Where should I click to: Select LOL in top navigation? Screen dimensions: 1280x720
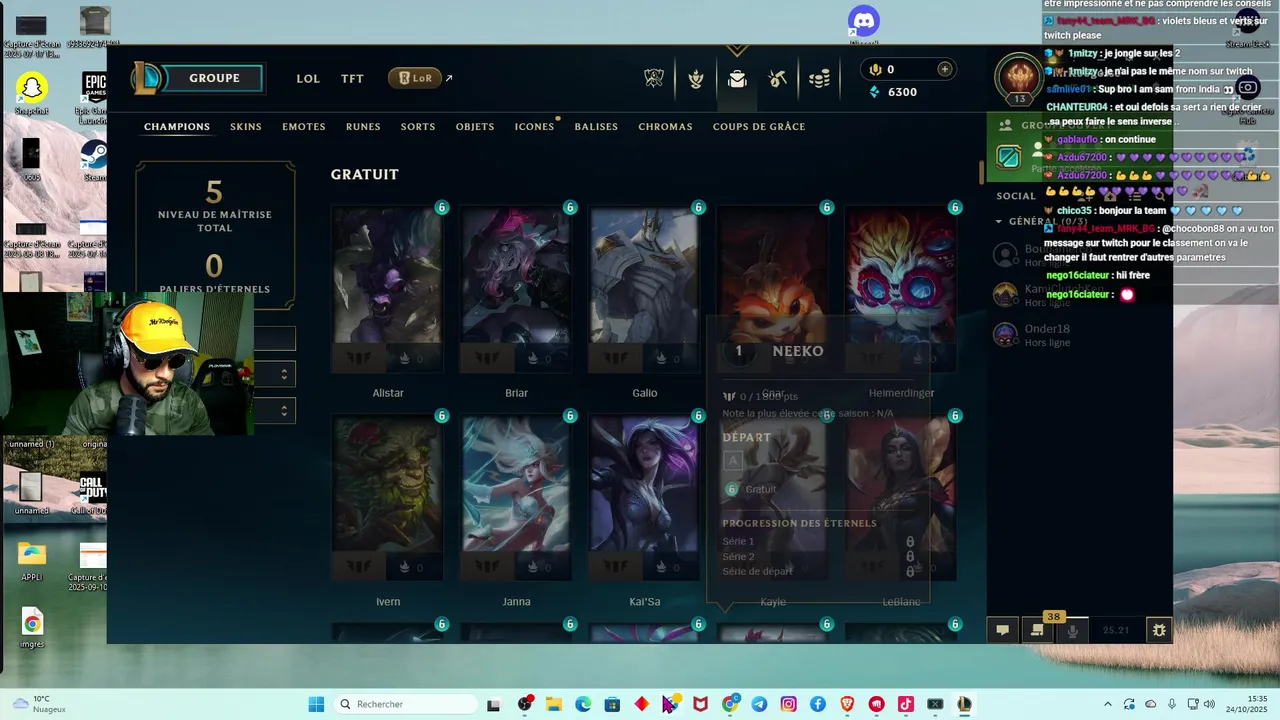tap(308, 78)
